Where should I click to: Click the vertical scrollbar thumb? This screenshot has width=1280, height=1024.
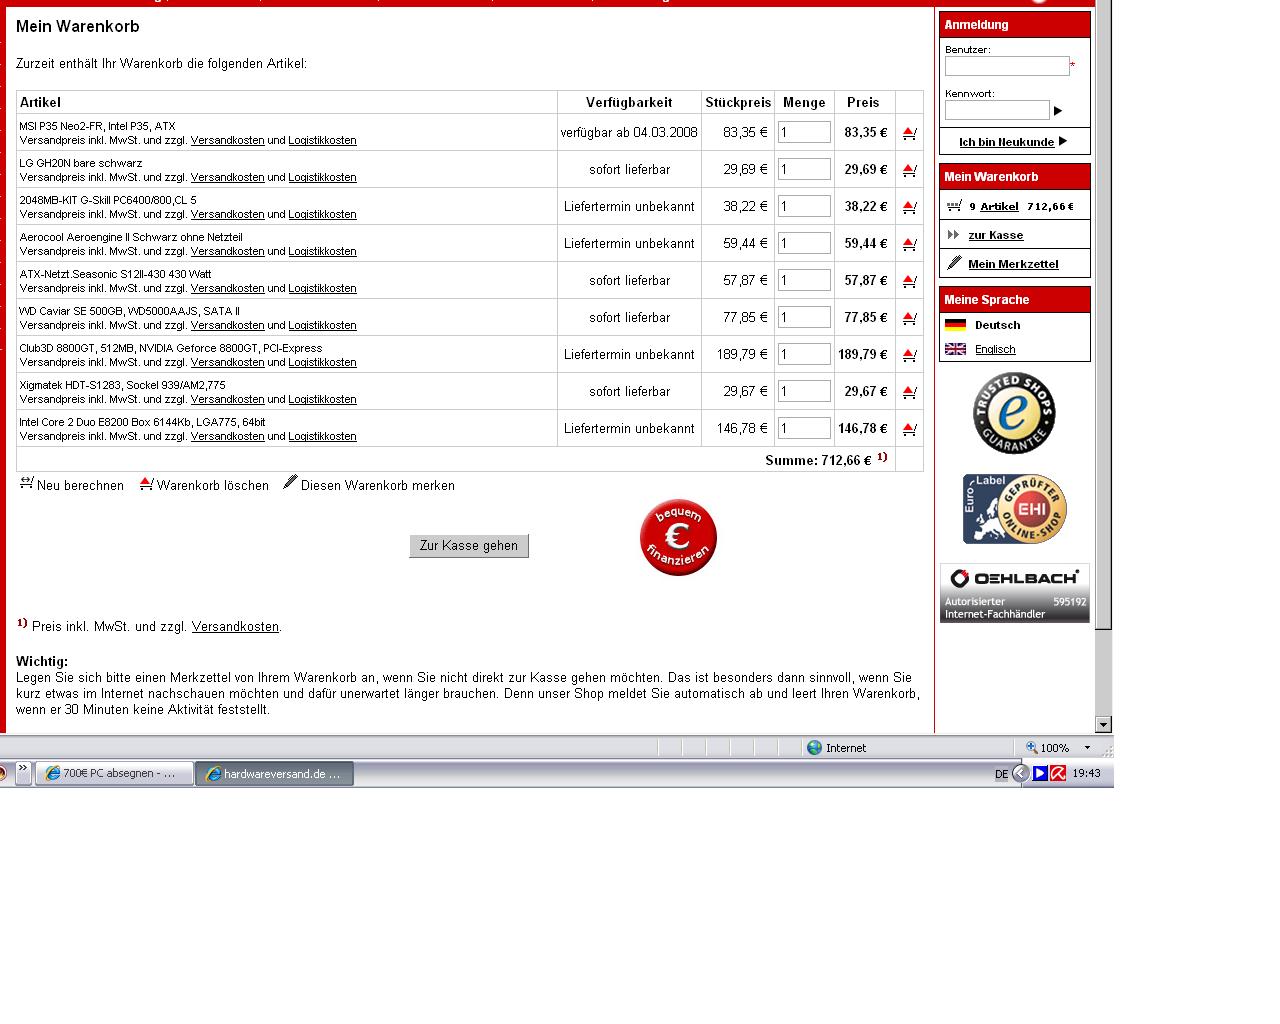(x=1103, y=315)
